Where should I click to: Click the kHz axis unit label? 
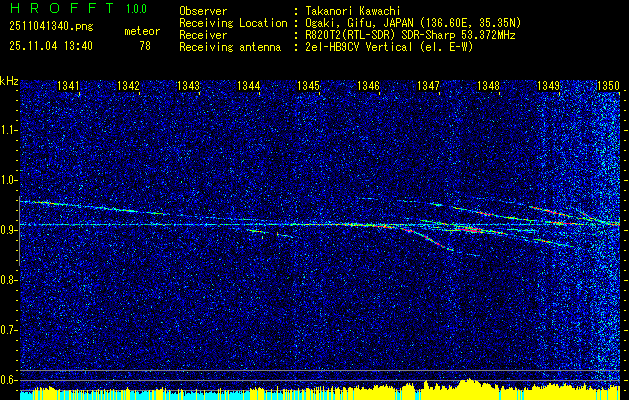tap(9, 81)
